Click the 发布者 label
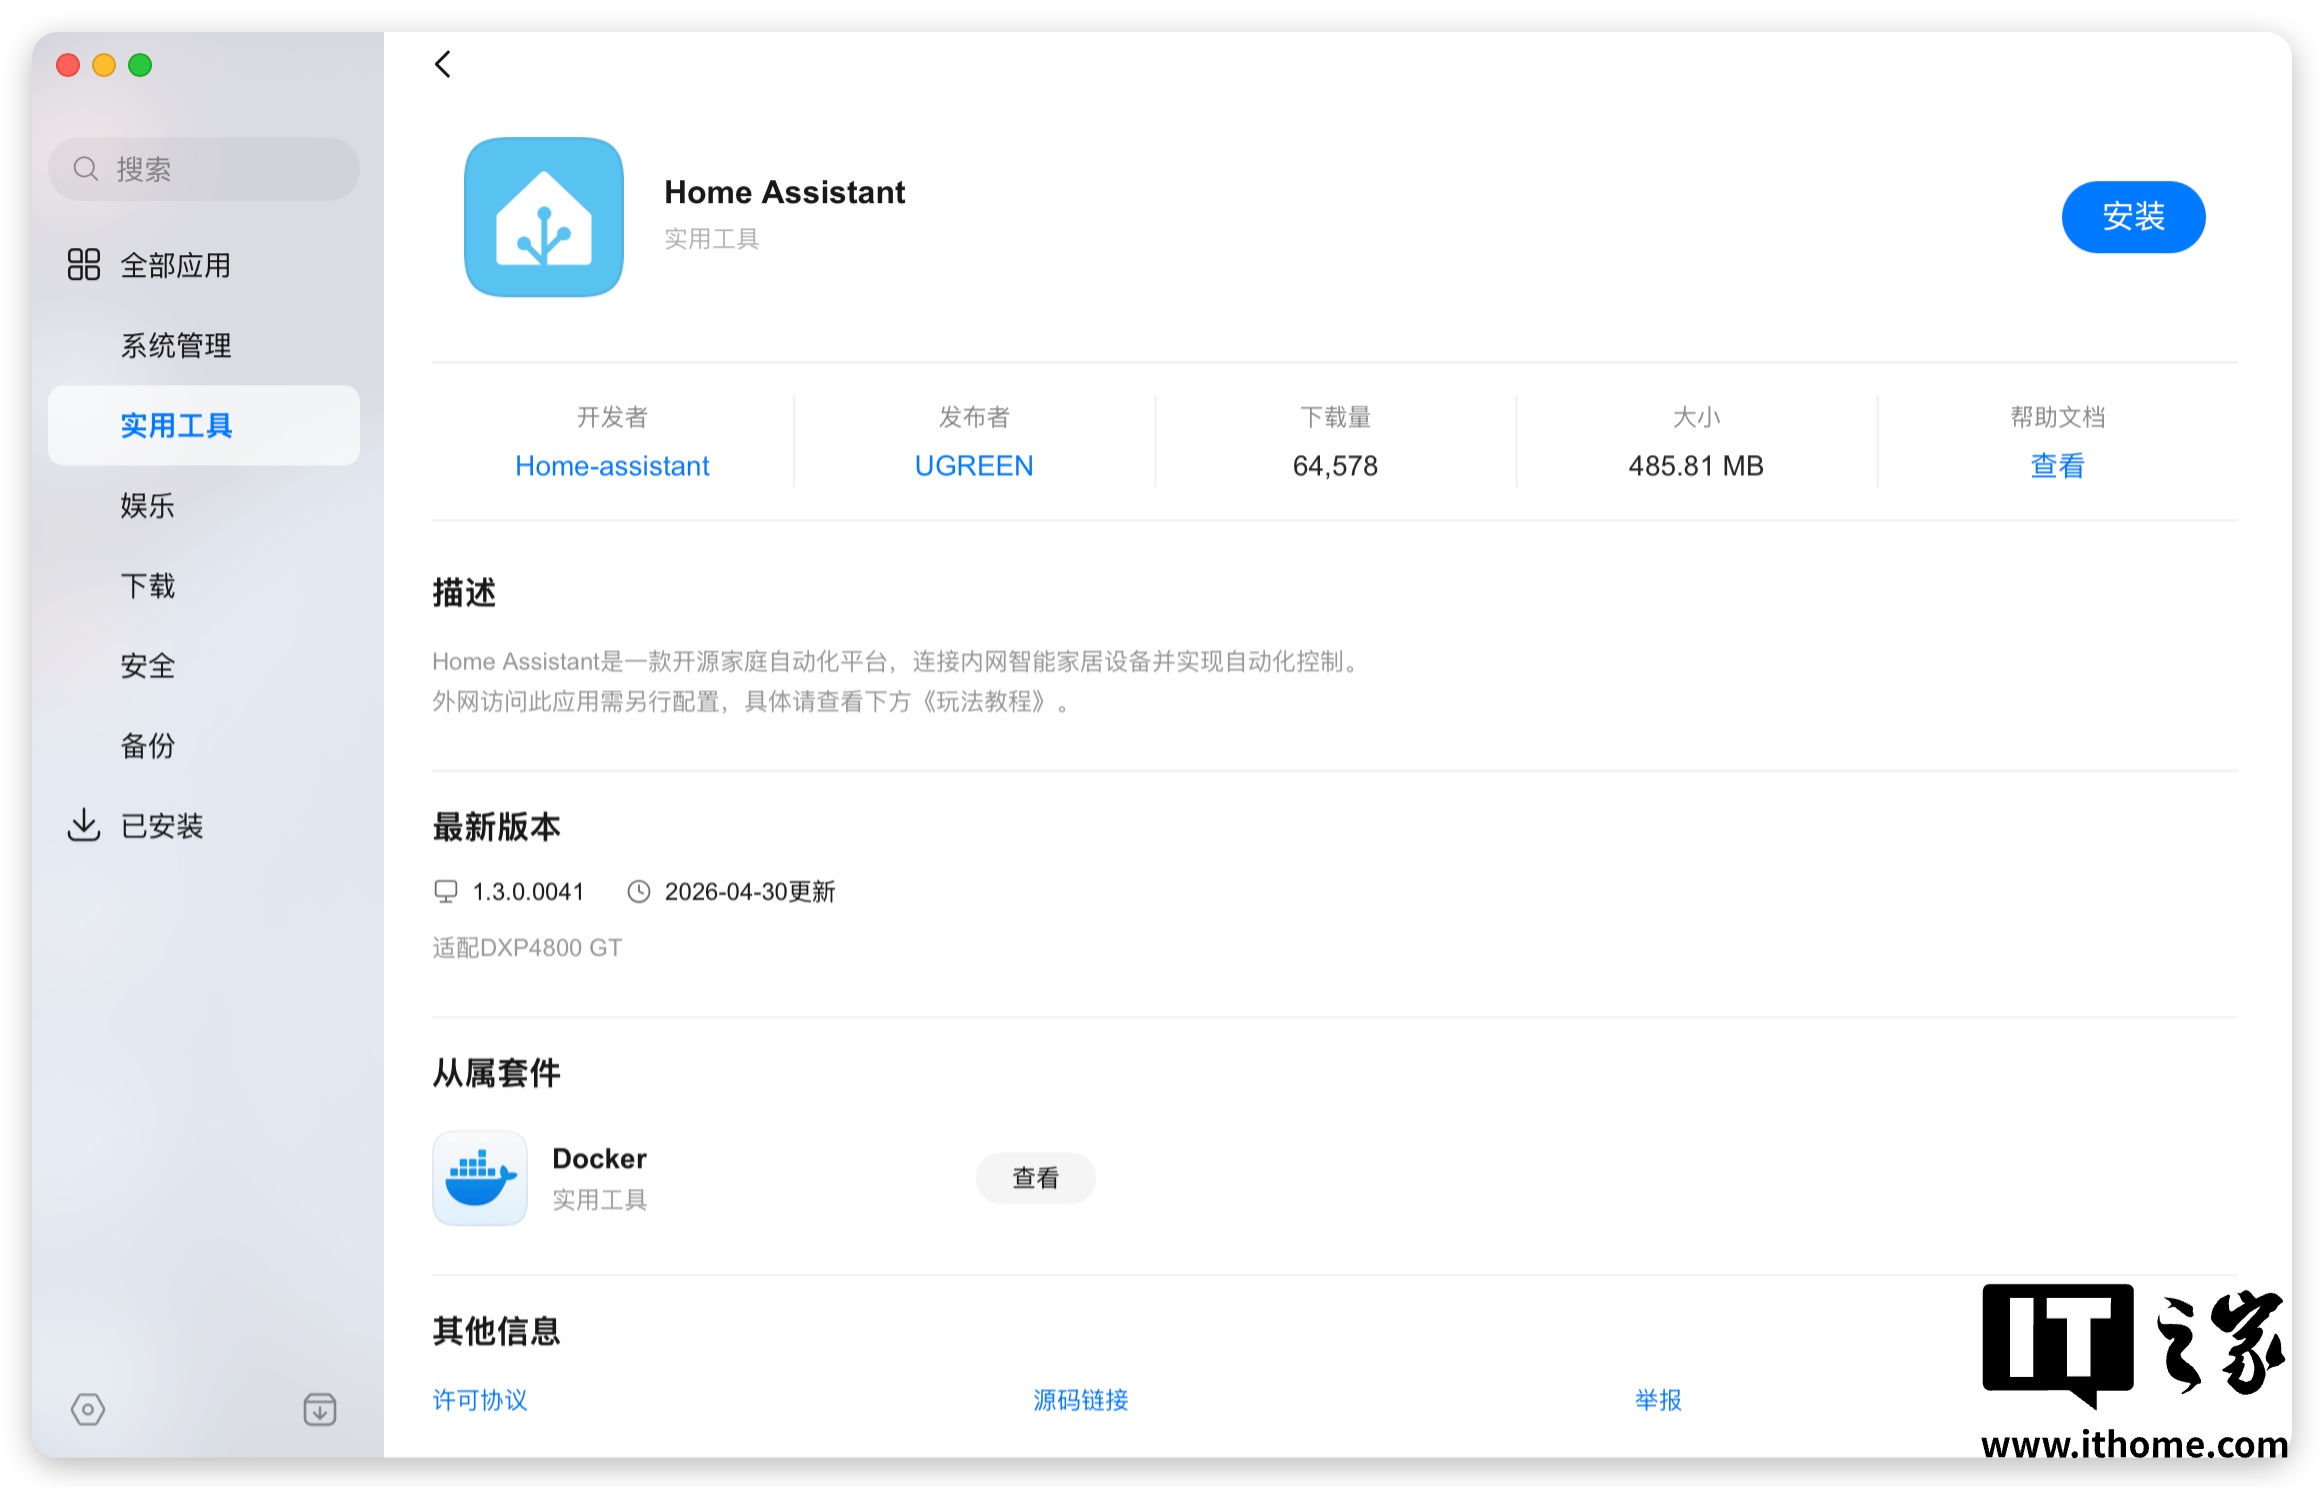The width and height of the screenshot is (2324, 1487). point(974,417)
